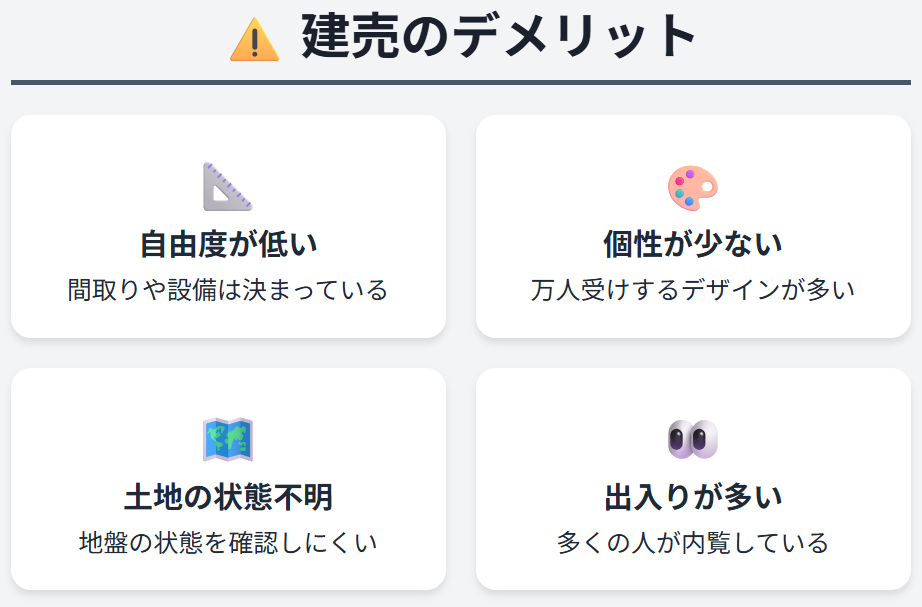Viewport: 922px width, 607px height.
Task: Click the 建売のデメリット title text
Action: coord(497,38)
